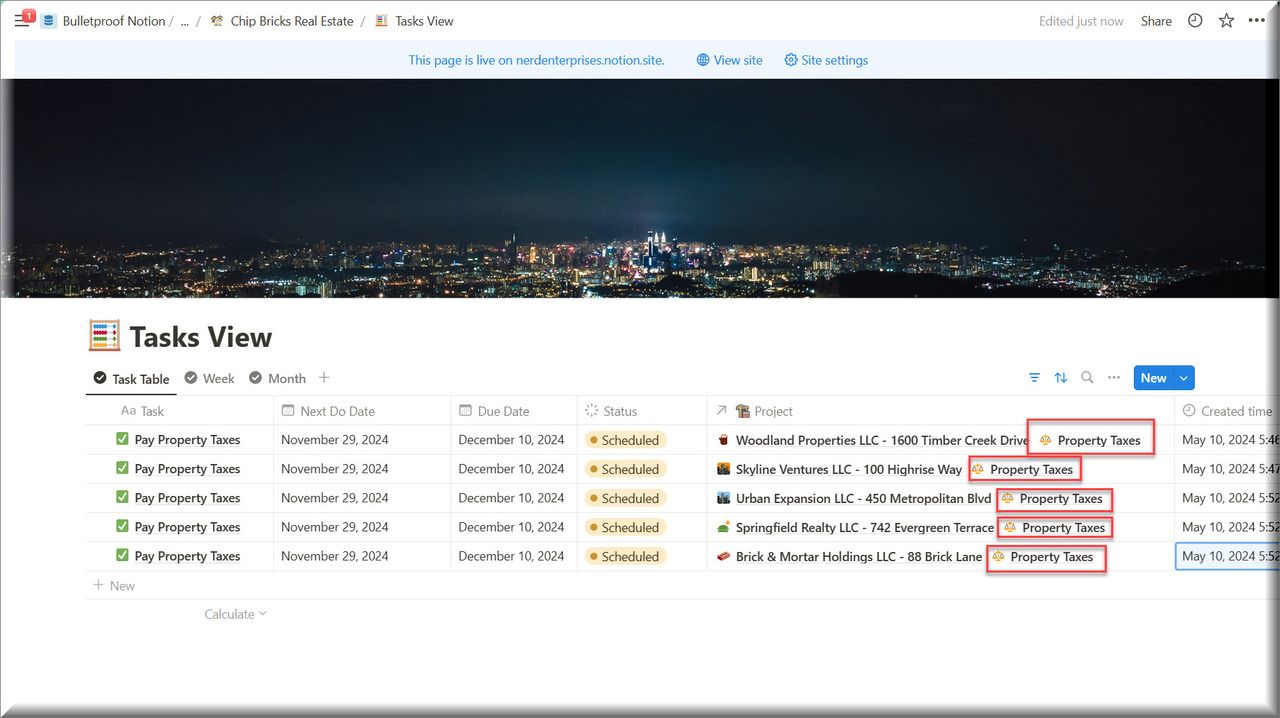
Task: Open page history clock icon
Action: 1195,21
